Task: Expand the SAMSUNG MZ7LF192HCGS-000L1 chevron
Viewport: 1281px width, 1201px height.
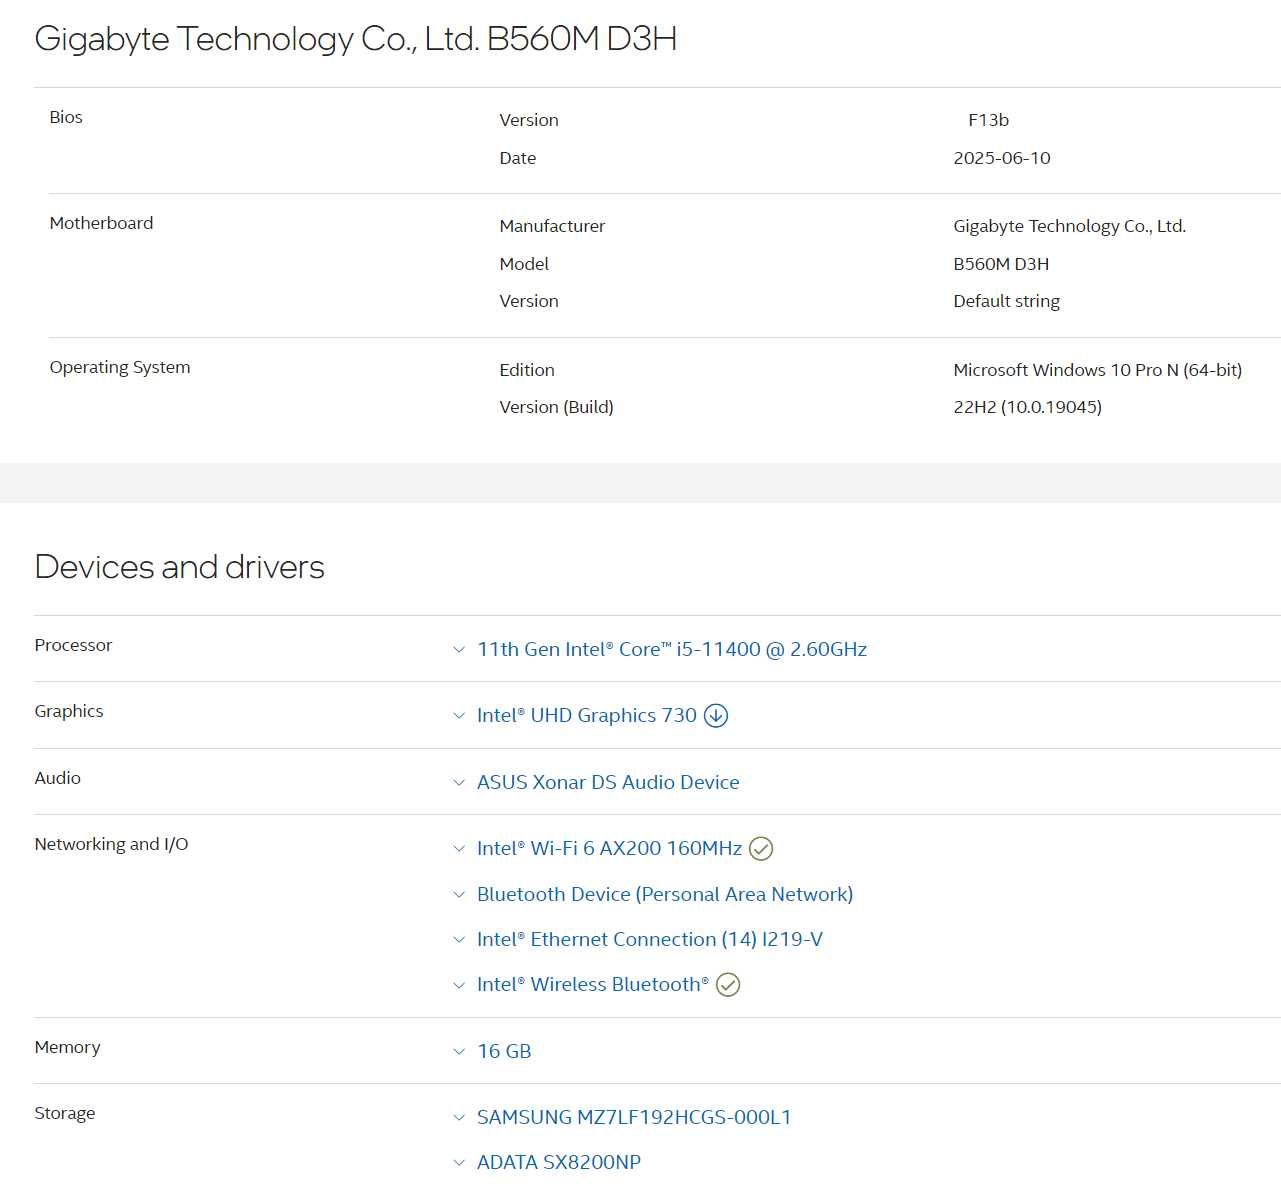Action: point(459,1118)
